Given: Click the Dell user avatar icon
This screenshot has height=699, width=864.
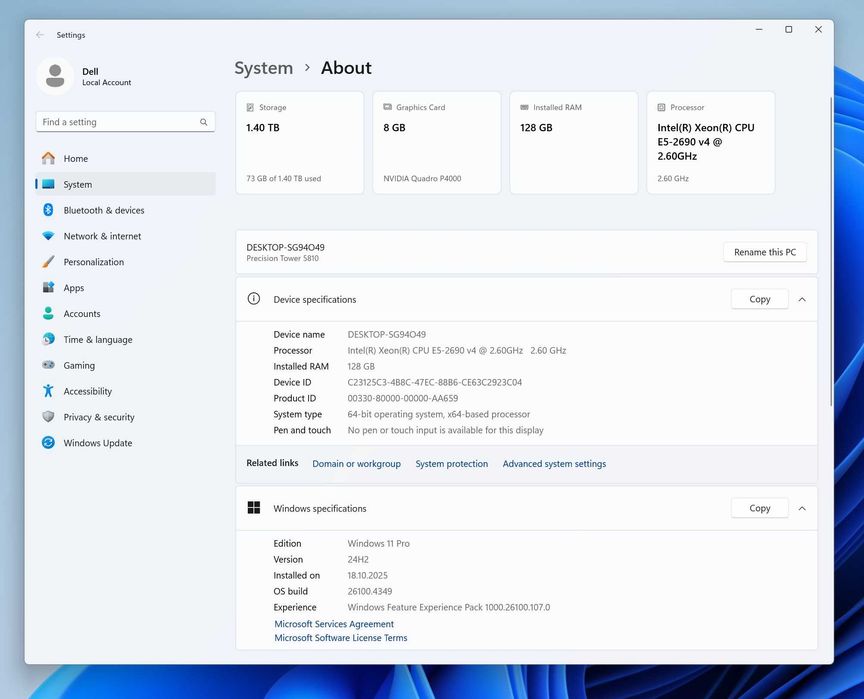Looking at the screenshot, I should 55,75.
